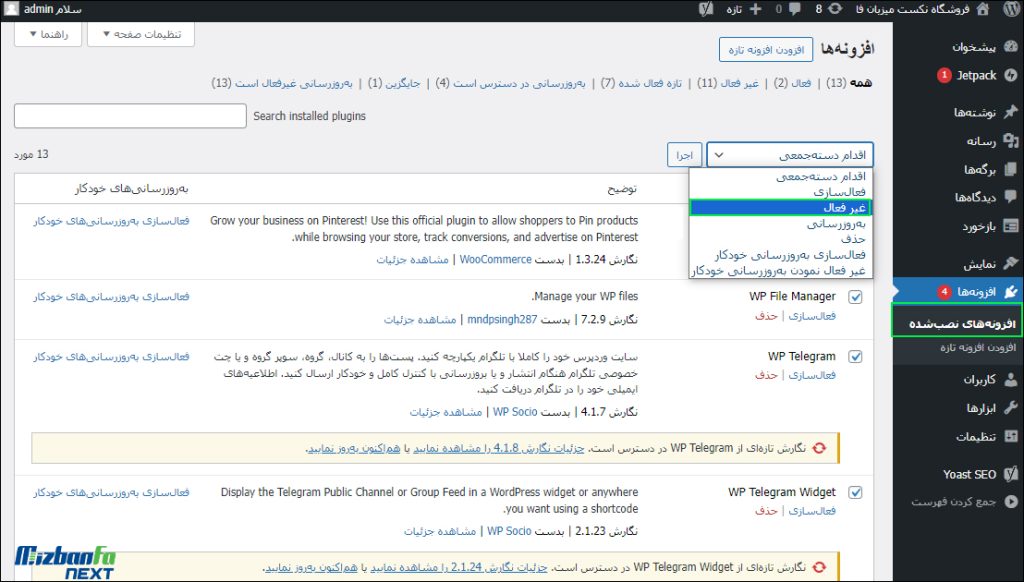Screen dimensions: 1024x582
Task: Click site name فروشگاه تست میزبان فا
Action: 913,9
